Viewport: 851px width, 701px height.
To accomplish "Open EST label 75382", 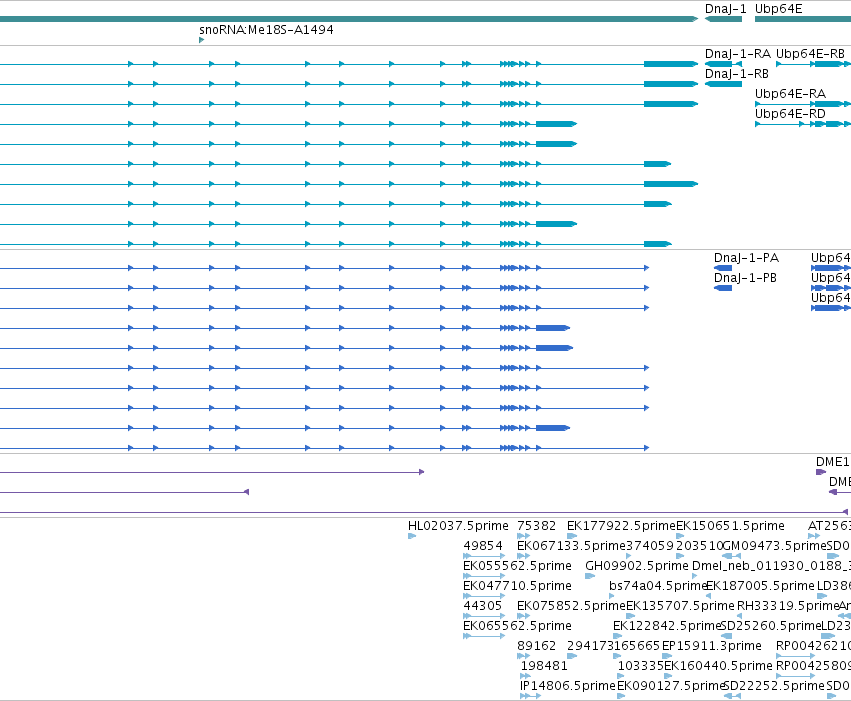I will [x=536, y=526].
